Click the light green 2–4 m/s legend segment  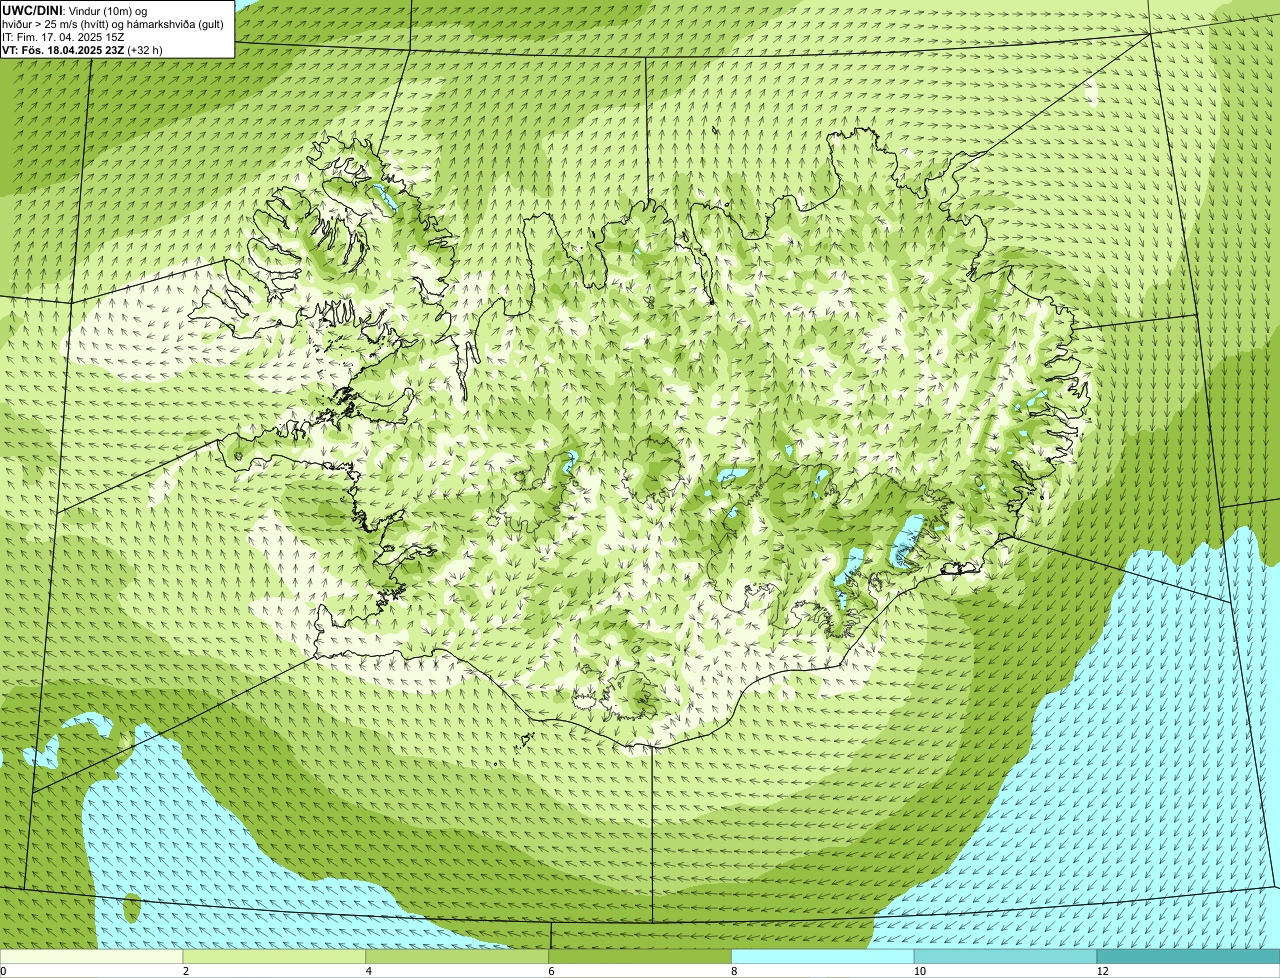[x=275, y=957]
